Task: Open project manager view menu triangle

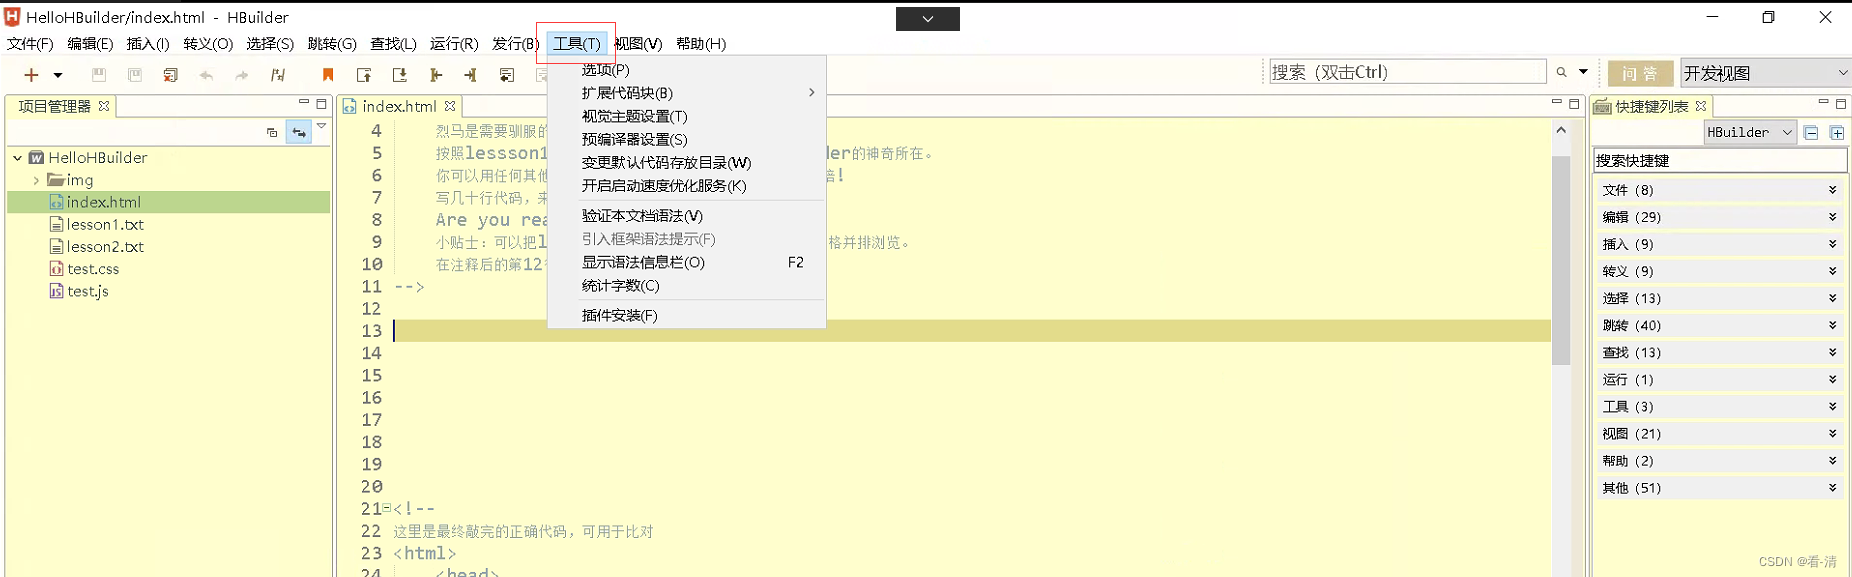Action: 321,127
